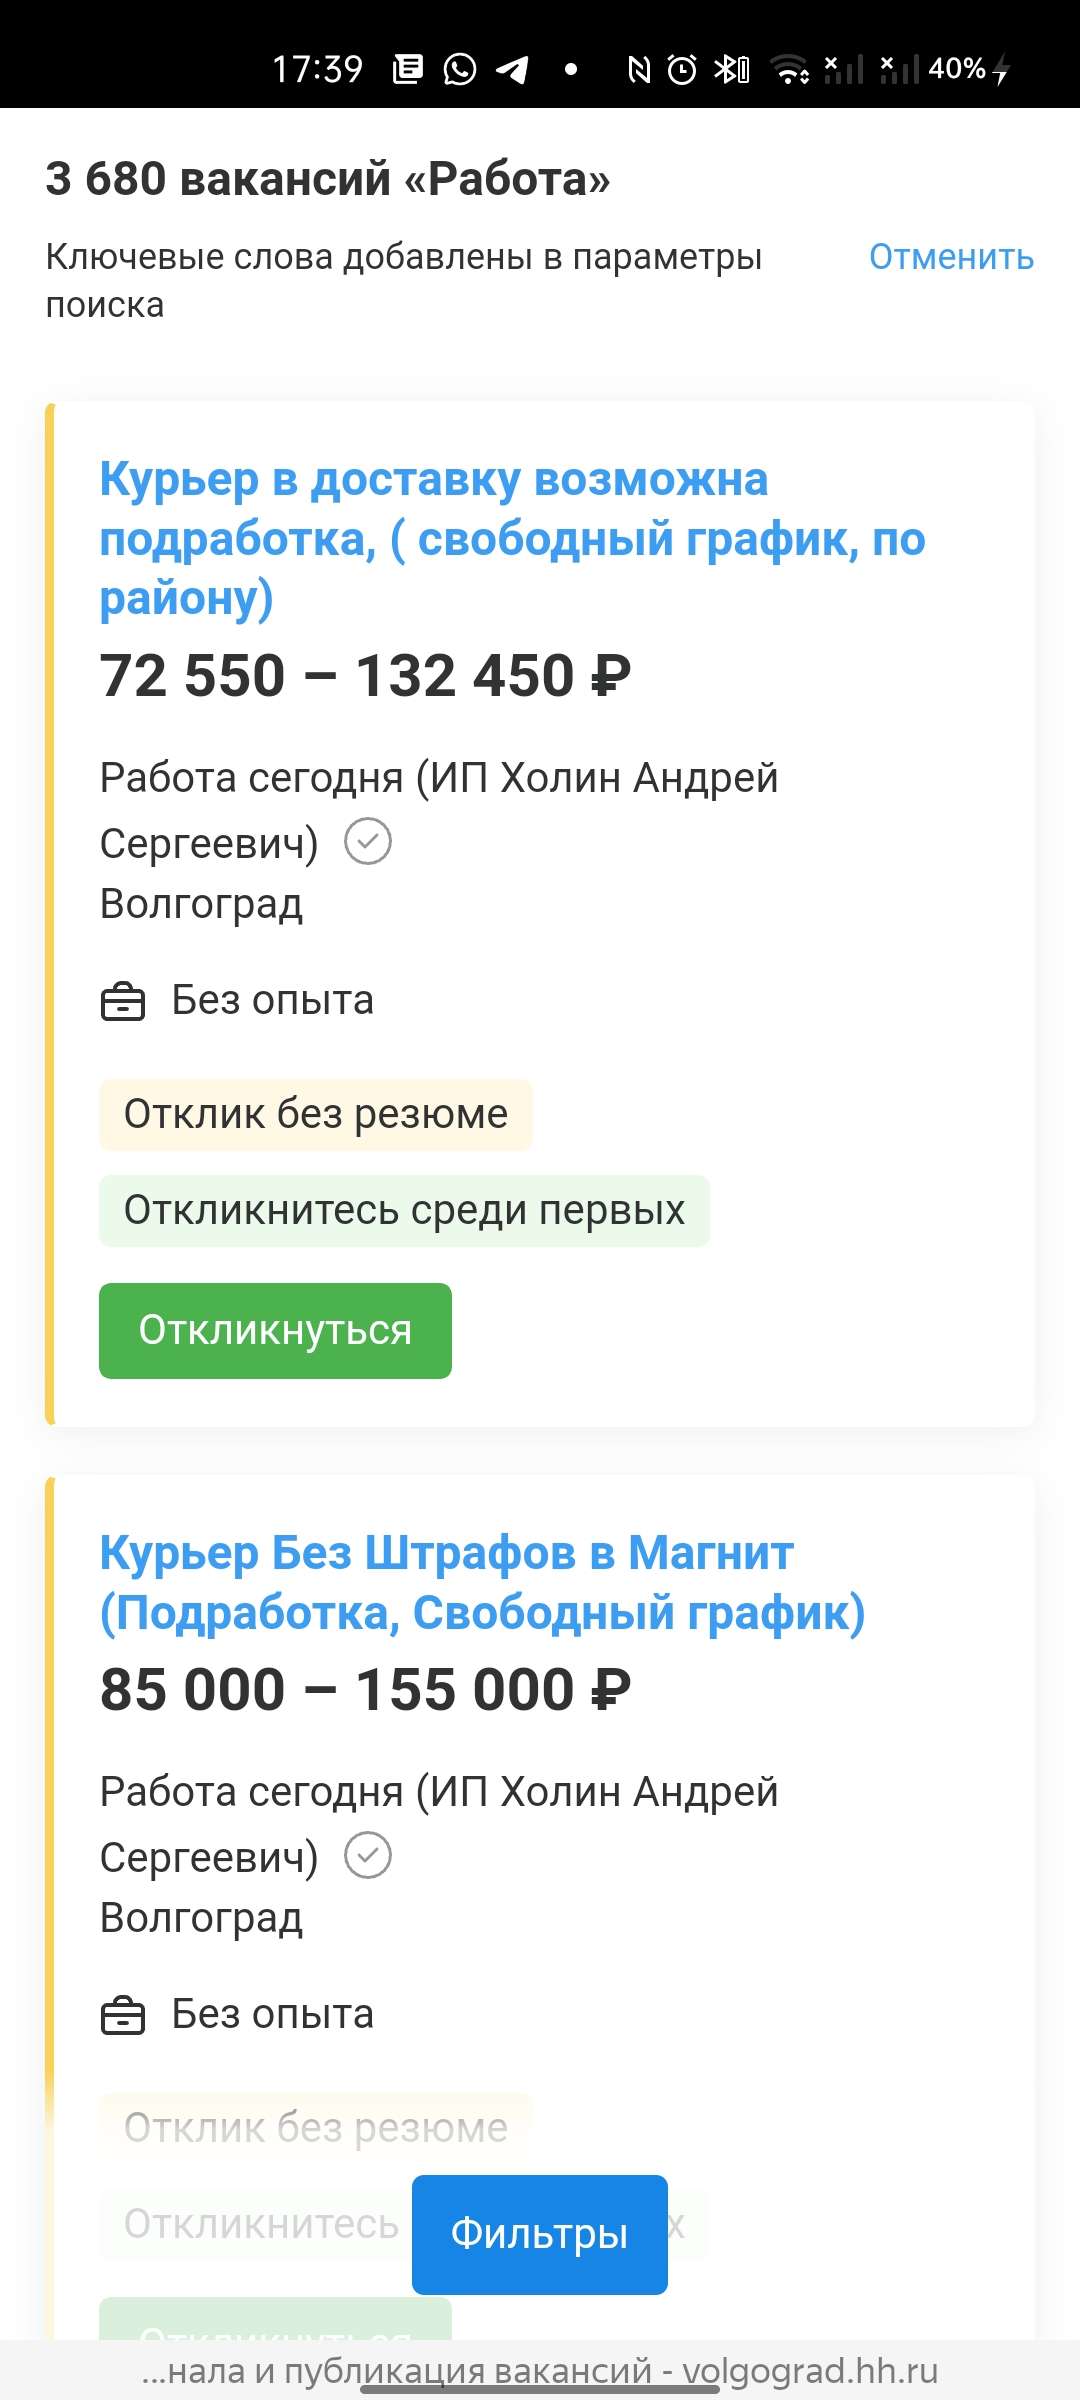The width and height of the screenshot is (1080, 2400).
Task: Tap 'Откликнитесь среди первых' tag
Action: click(x=404, y=1210)
